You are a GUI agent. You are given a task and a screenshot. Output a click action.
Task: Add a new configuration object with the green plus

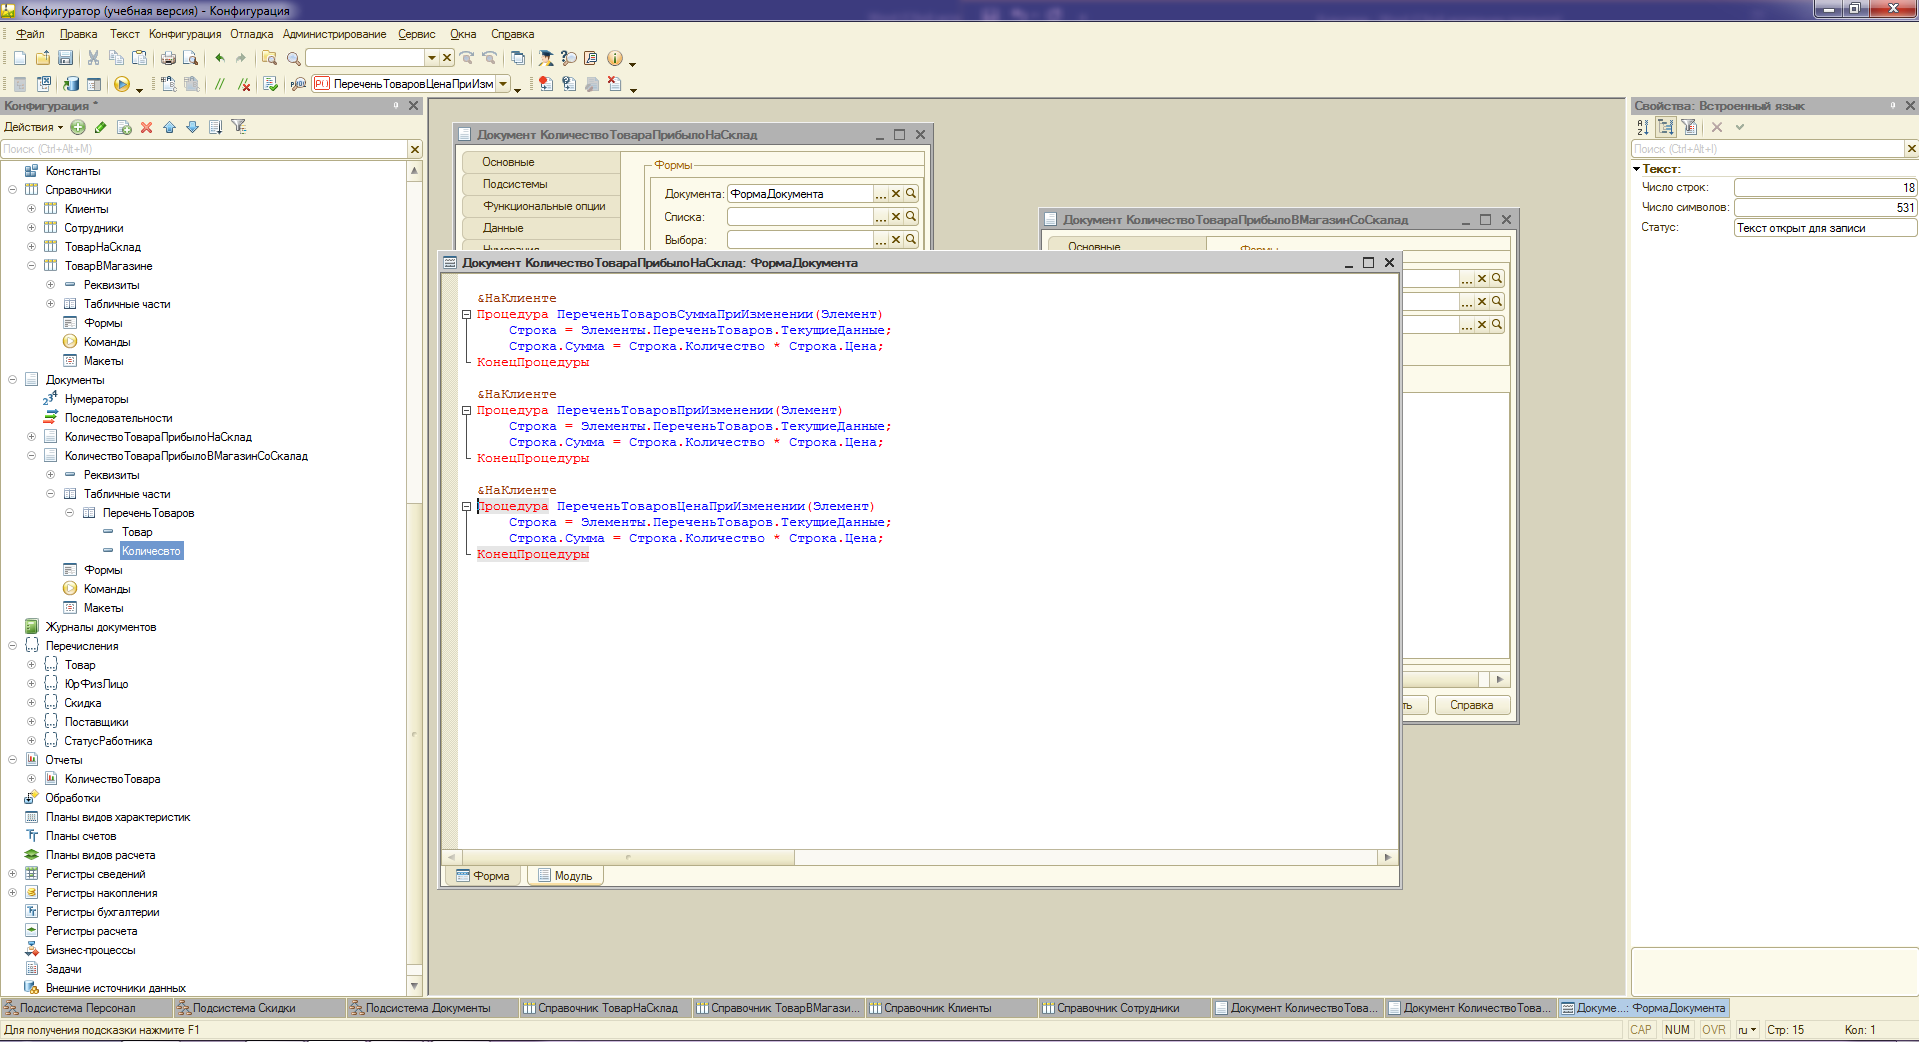coord(78,127)
